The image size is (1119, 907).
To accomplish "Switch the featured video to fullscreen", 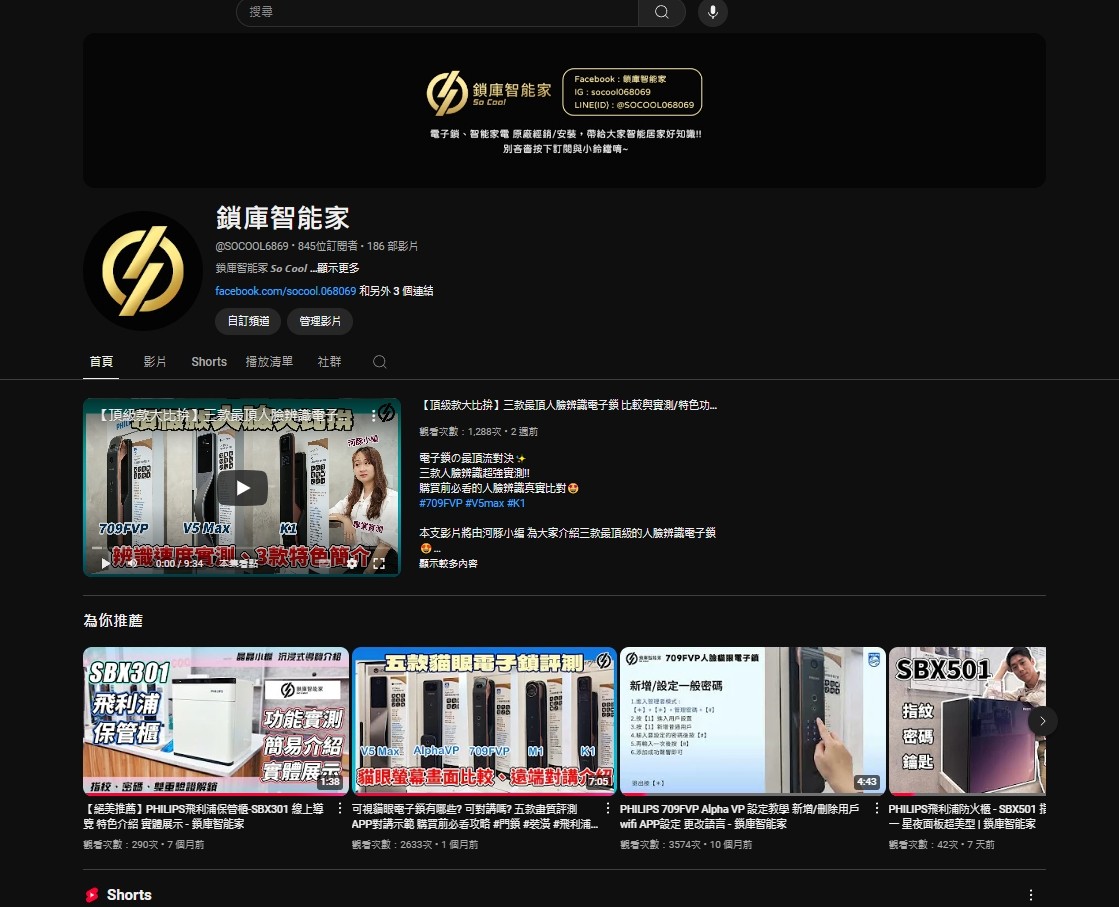I will (x=379, y=563).
